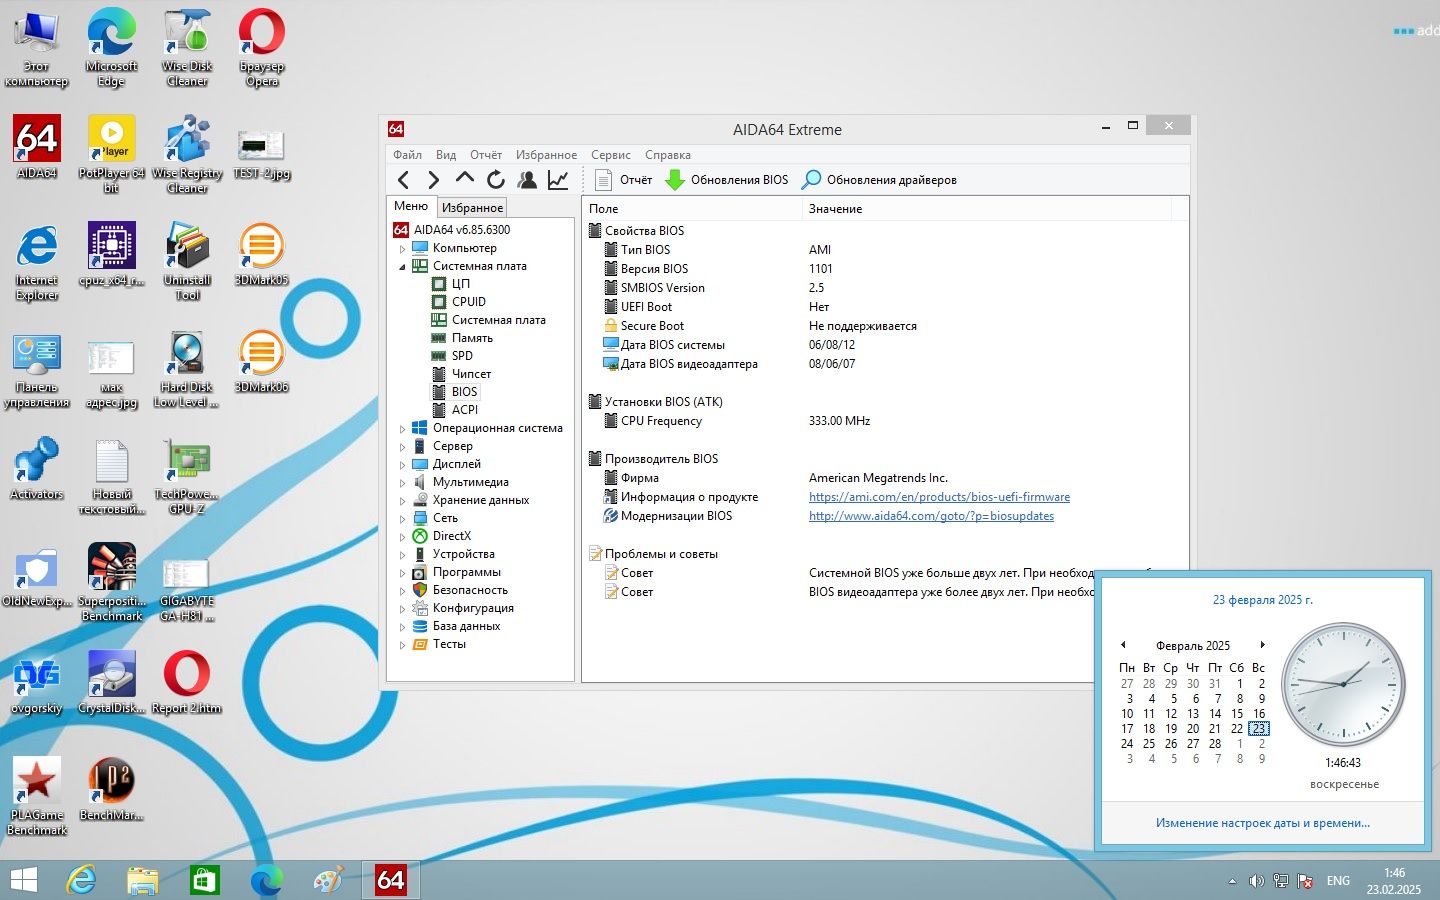Image resolution: width=1440 pixels, height=900 pixels.
Task: Open the ENG language indicator
Action: click(1338, 881)
